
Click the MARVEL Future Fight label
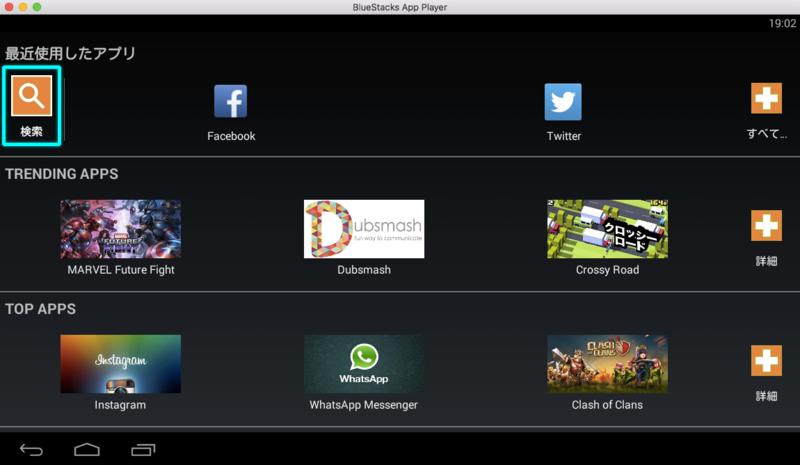click(121, 270)
